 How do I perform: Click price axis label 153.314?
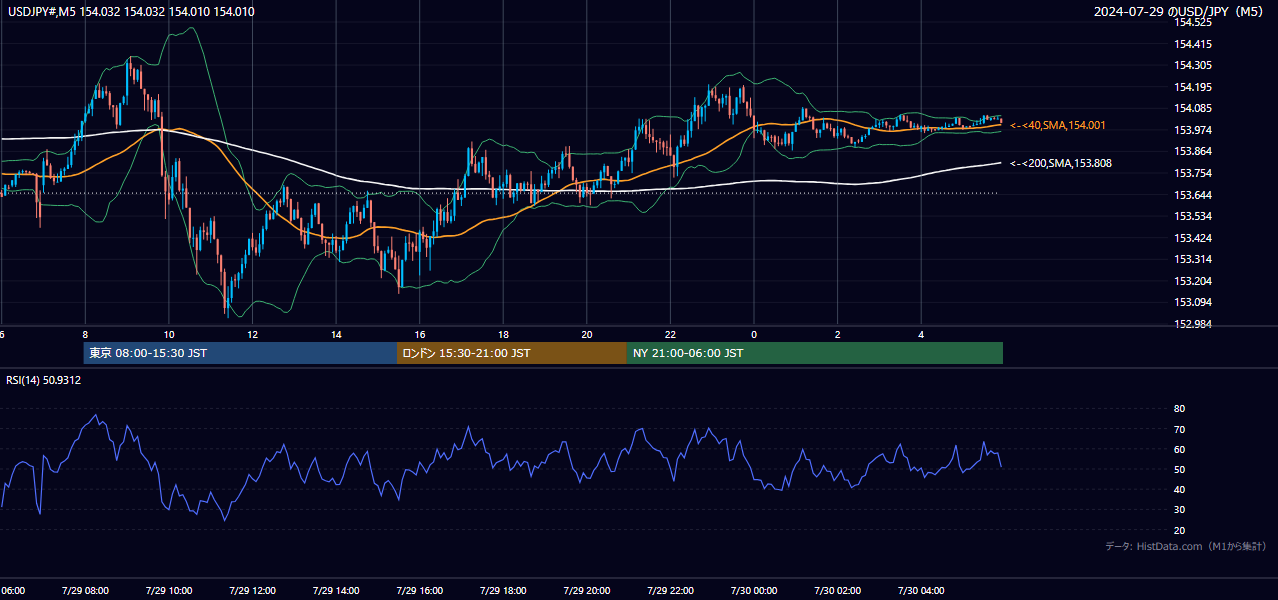tap(1193, 259)
